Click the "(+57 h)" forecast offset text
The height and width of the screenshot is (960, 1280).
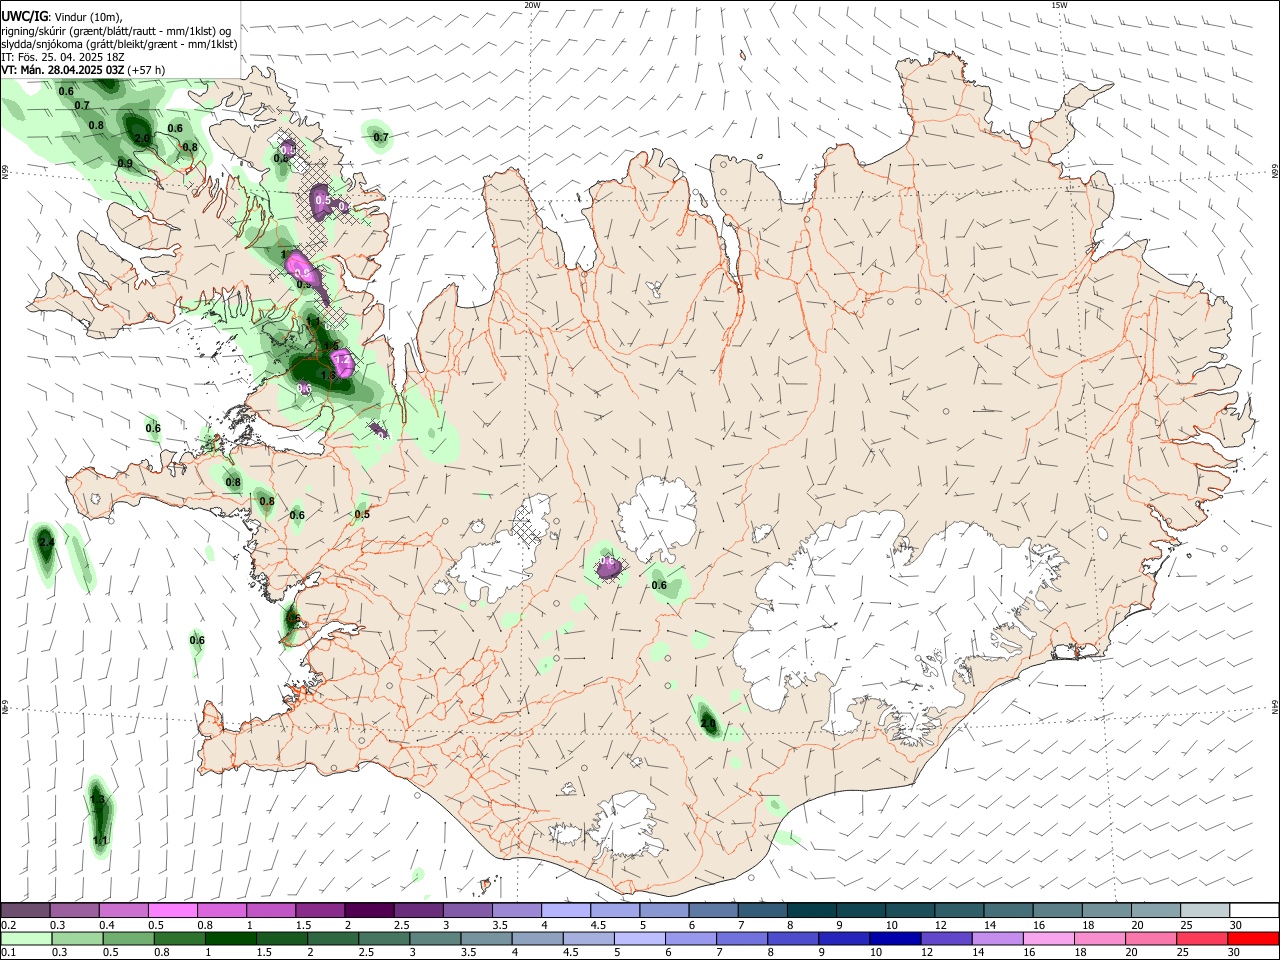[147, 70]
